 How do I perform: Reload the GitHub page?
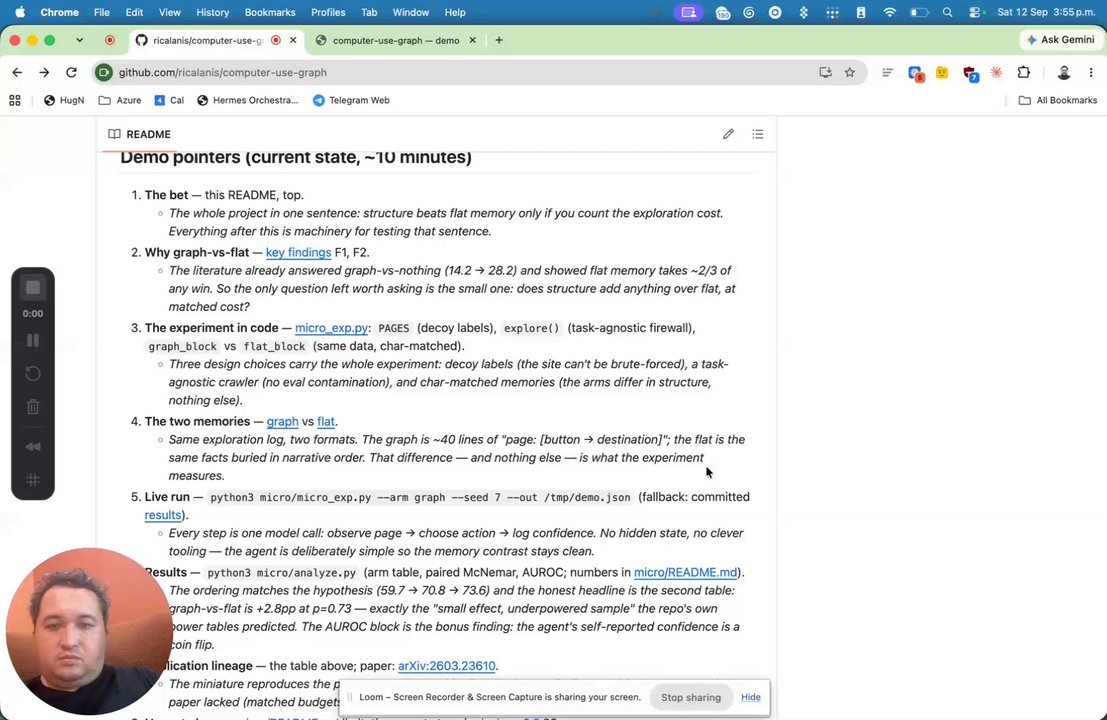click(x=71, y=72)
